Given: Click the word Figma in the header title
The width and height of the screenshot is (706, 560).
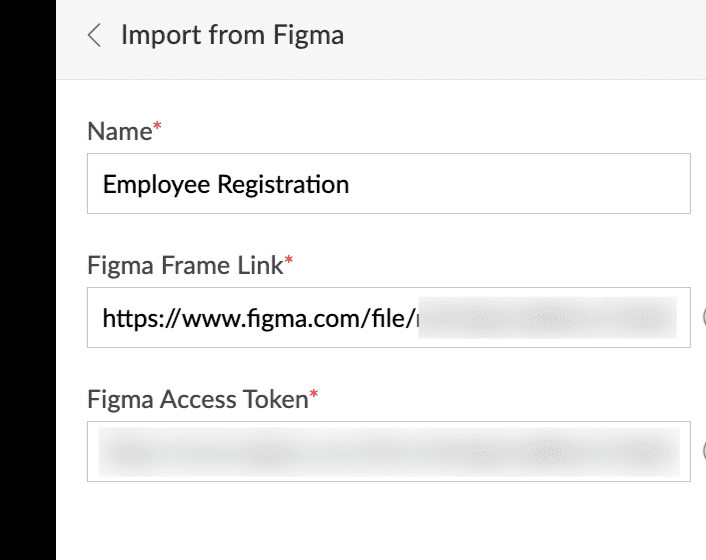Looking at the screenshot, I should [308, 36].
